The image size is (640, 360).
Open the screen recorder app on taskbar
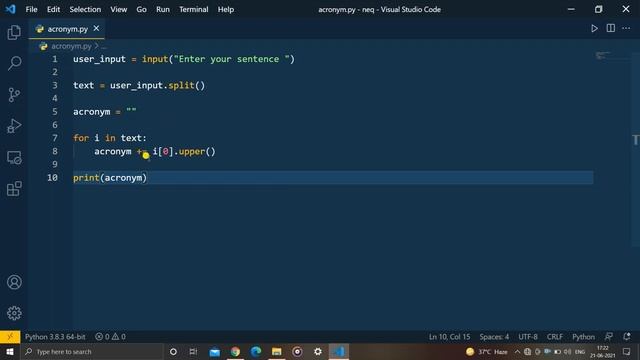coord(297,351)
